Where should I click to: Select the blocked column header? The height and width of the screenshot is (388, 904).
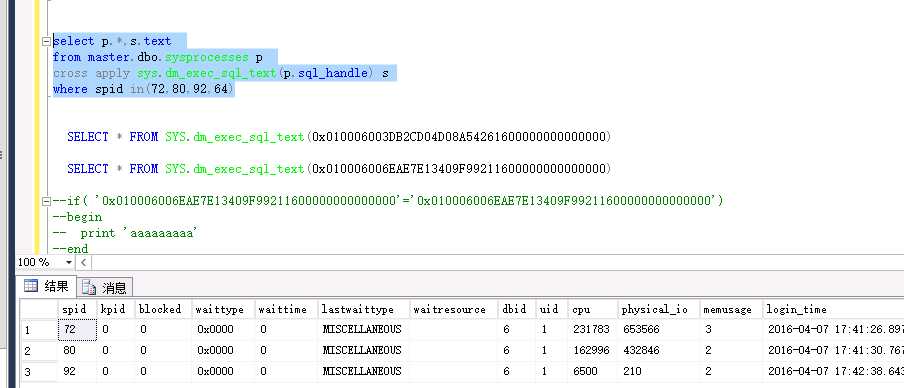point(164,309)
